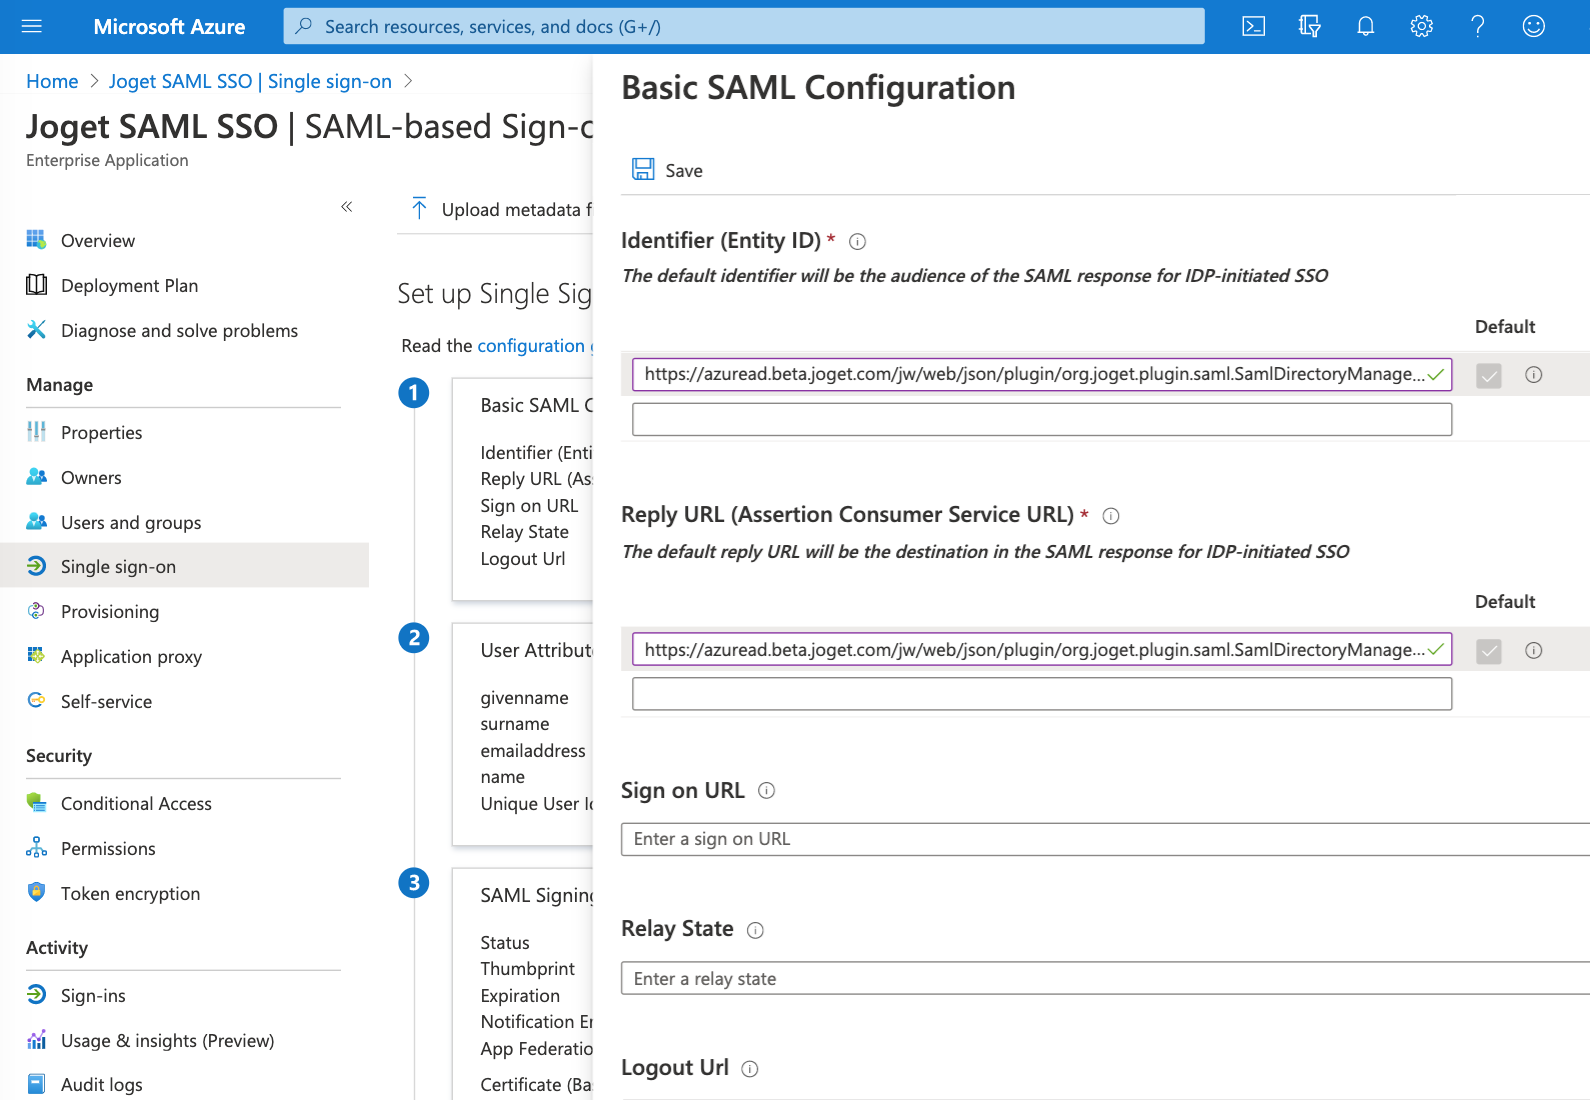The image size is (1590, 1100).
Task: Toggle the Default checkbox for the Reply URL
Action: [x=1488, y=651]
